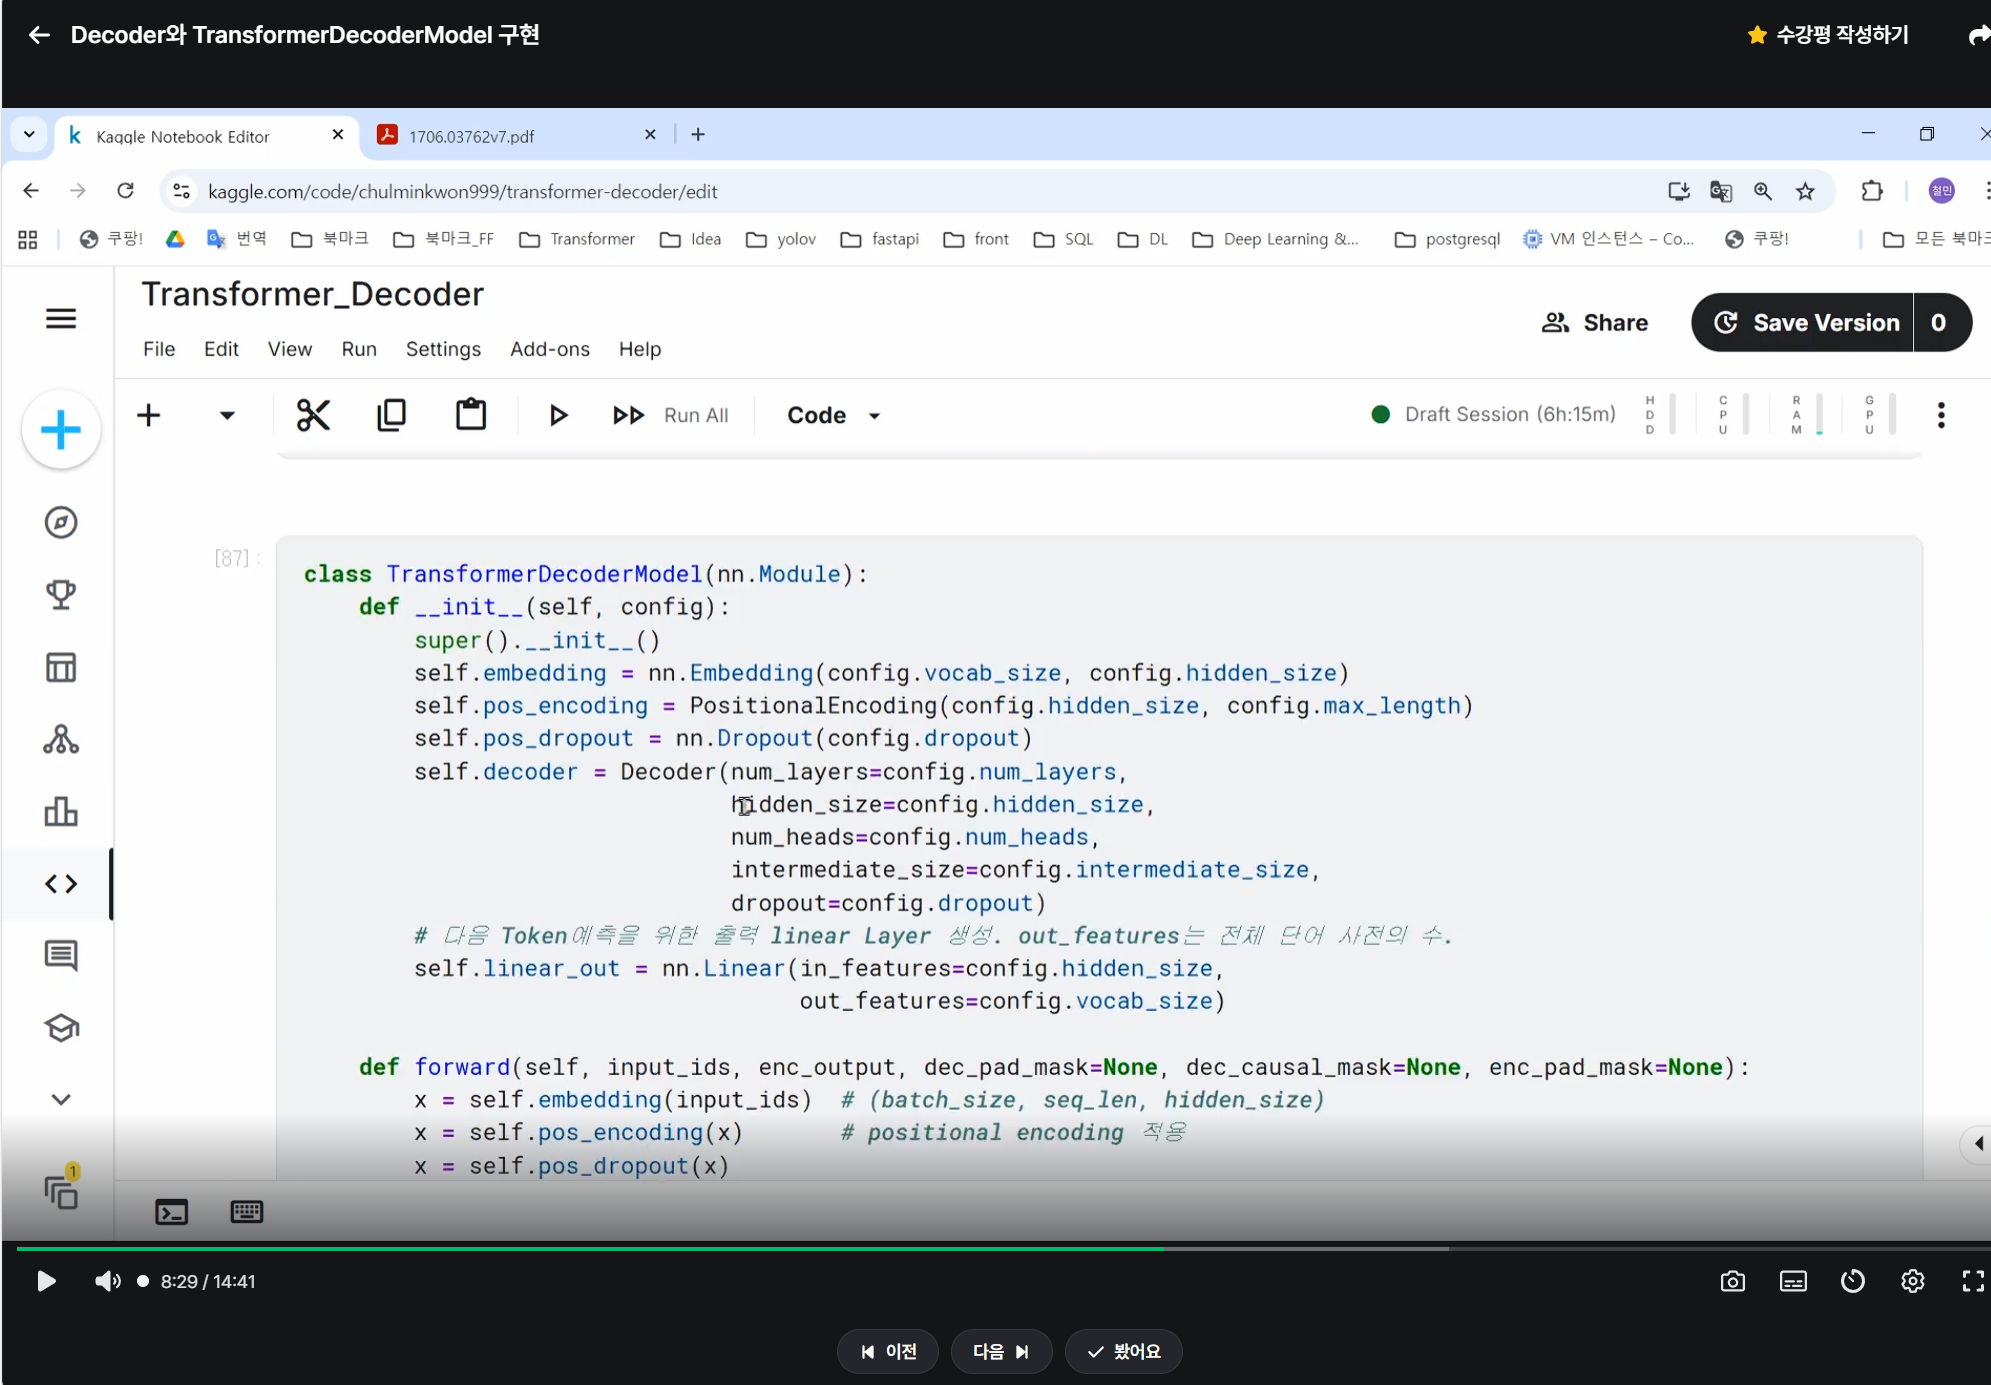The image size is (1991, 1385).
Task: Click the cut cell scissors icon
Action: coord(313,415)
